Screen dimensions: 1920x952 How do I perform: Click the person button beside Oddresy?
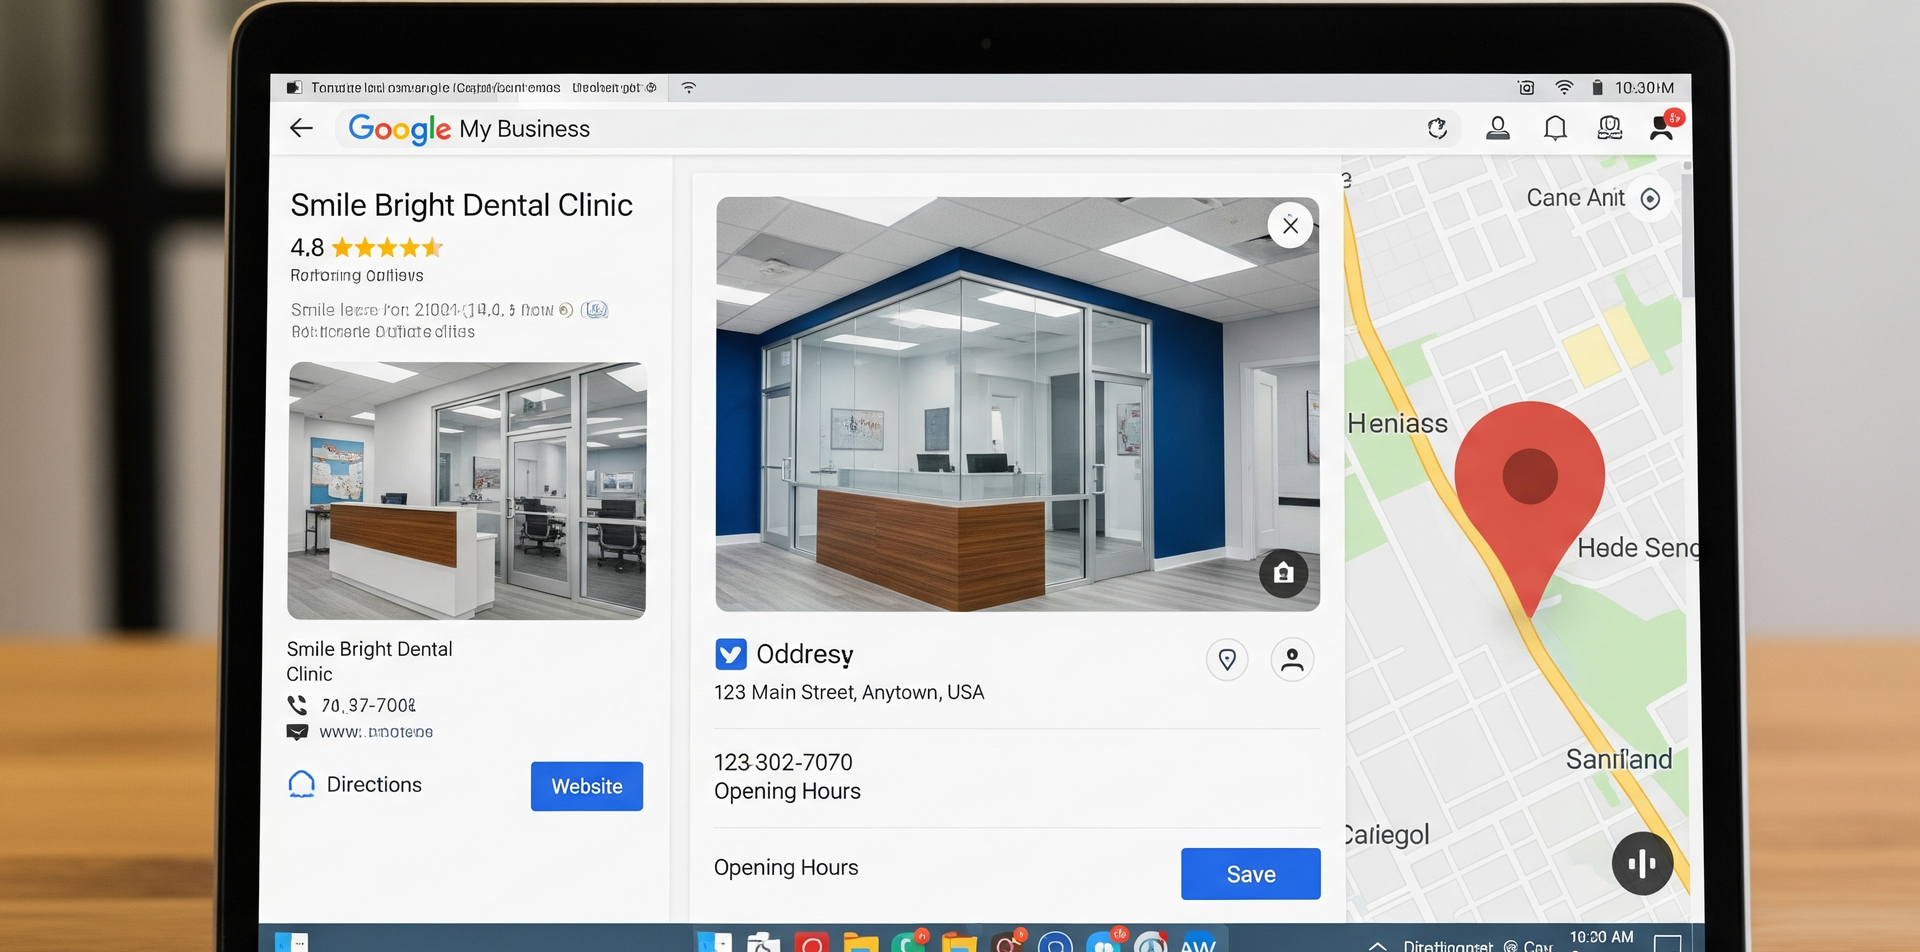(1292, 660)
